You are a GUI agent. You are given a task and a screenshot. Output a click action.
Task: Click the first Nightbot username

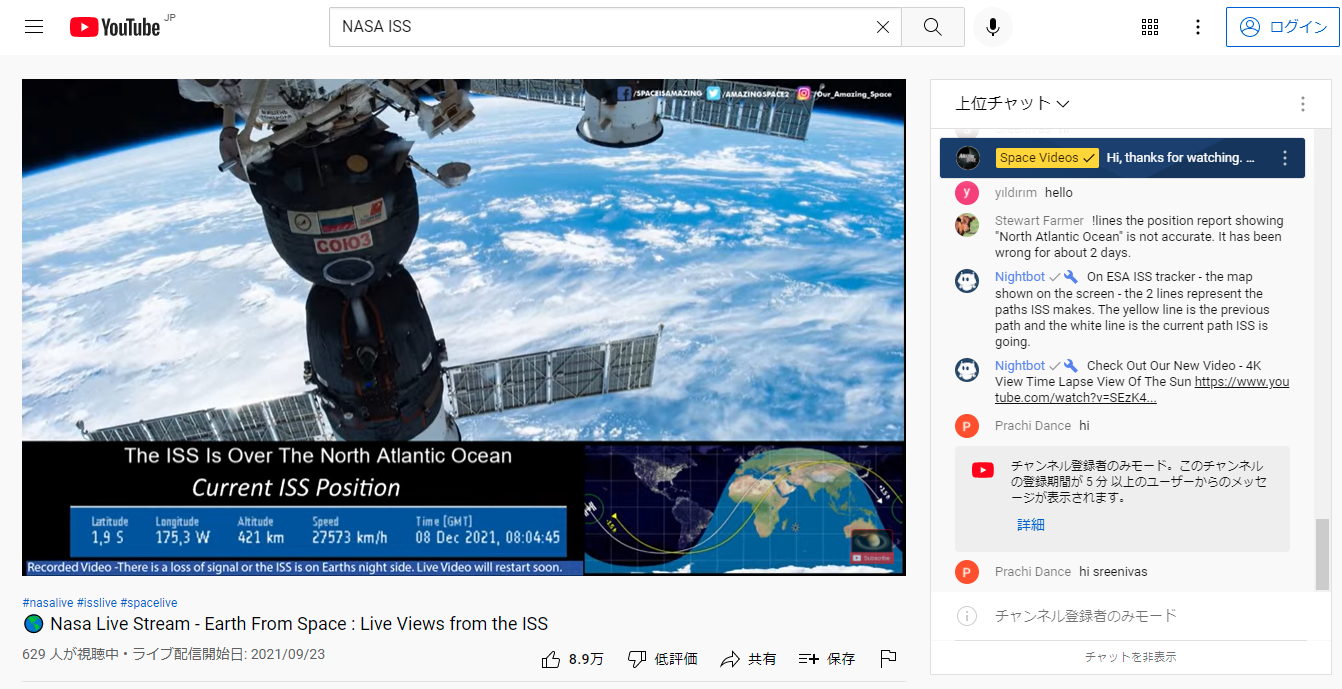coord(1020,277)
